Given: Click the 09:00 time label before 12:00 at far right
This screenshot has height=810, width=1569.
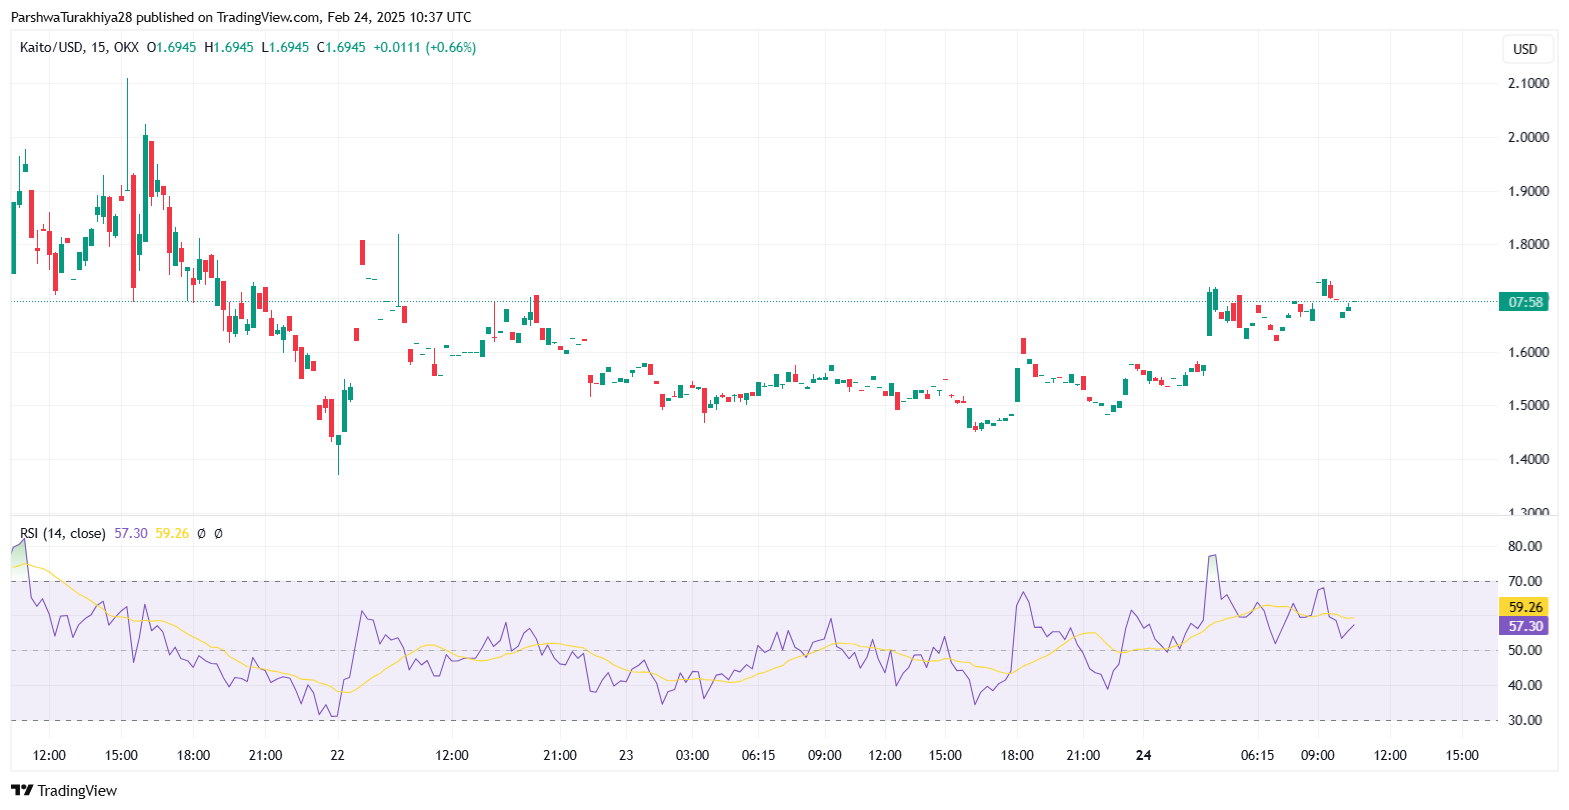Looking at the screenshot, I should [x=1317, y=755].
